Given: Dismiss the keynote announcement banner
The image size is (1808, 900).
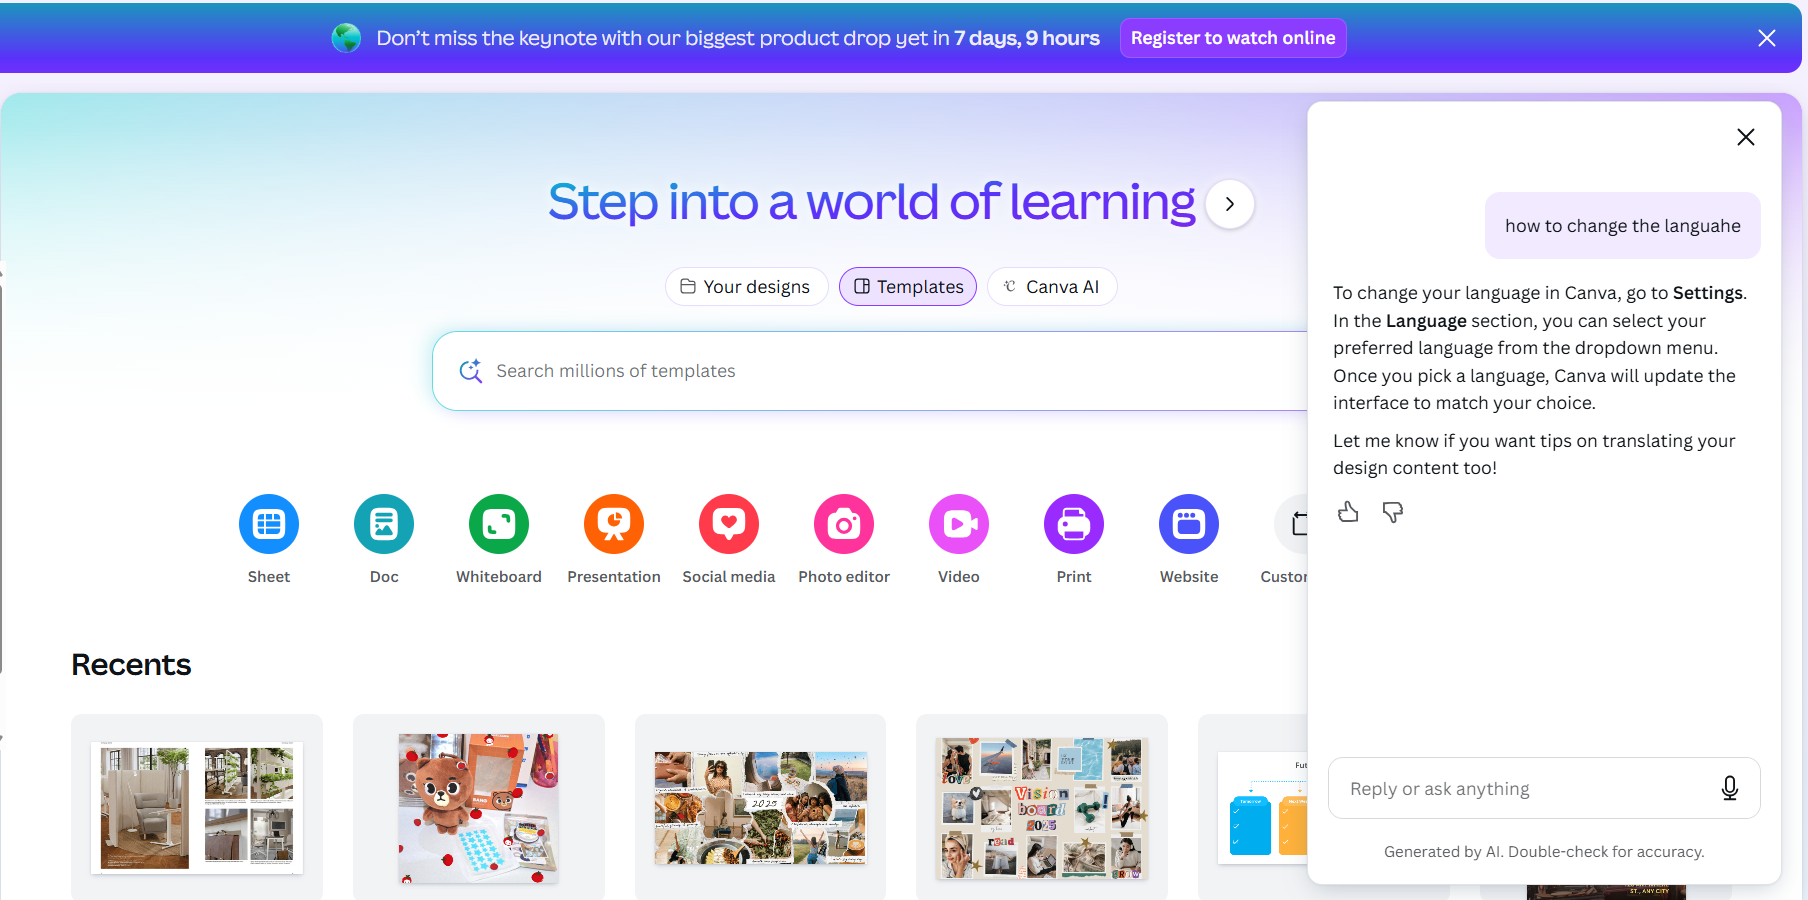Looking at the screenshot, I should click(x=1767, y=38).
